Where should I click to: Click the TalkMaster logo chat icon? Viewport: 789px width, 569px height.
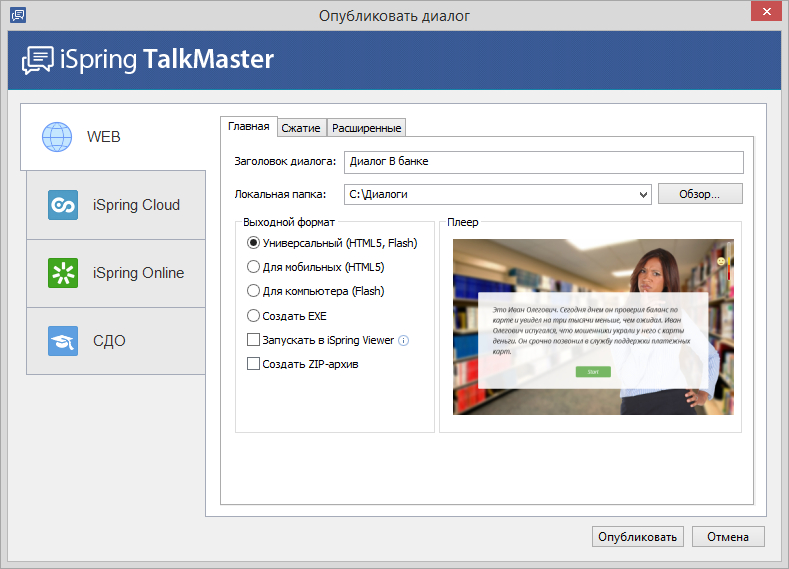(x=38, y=60)
